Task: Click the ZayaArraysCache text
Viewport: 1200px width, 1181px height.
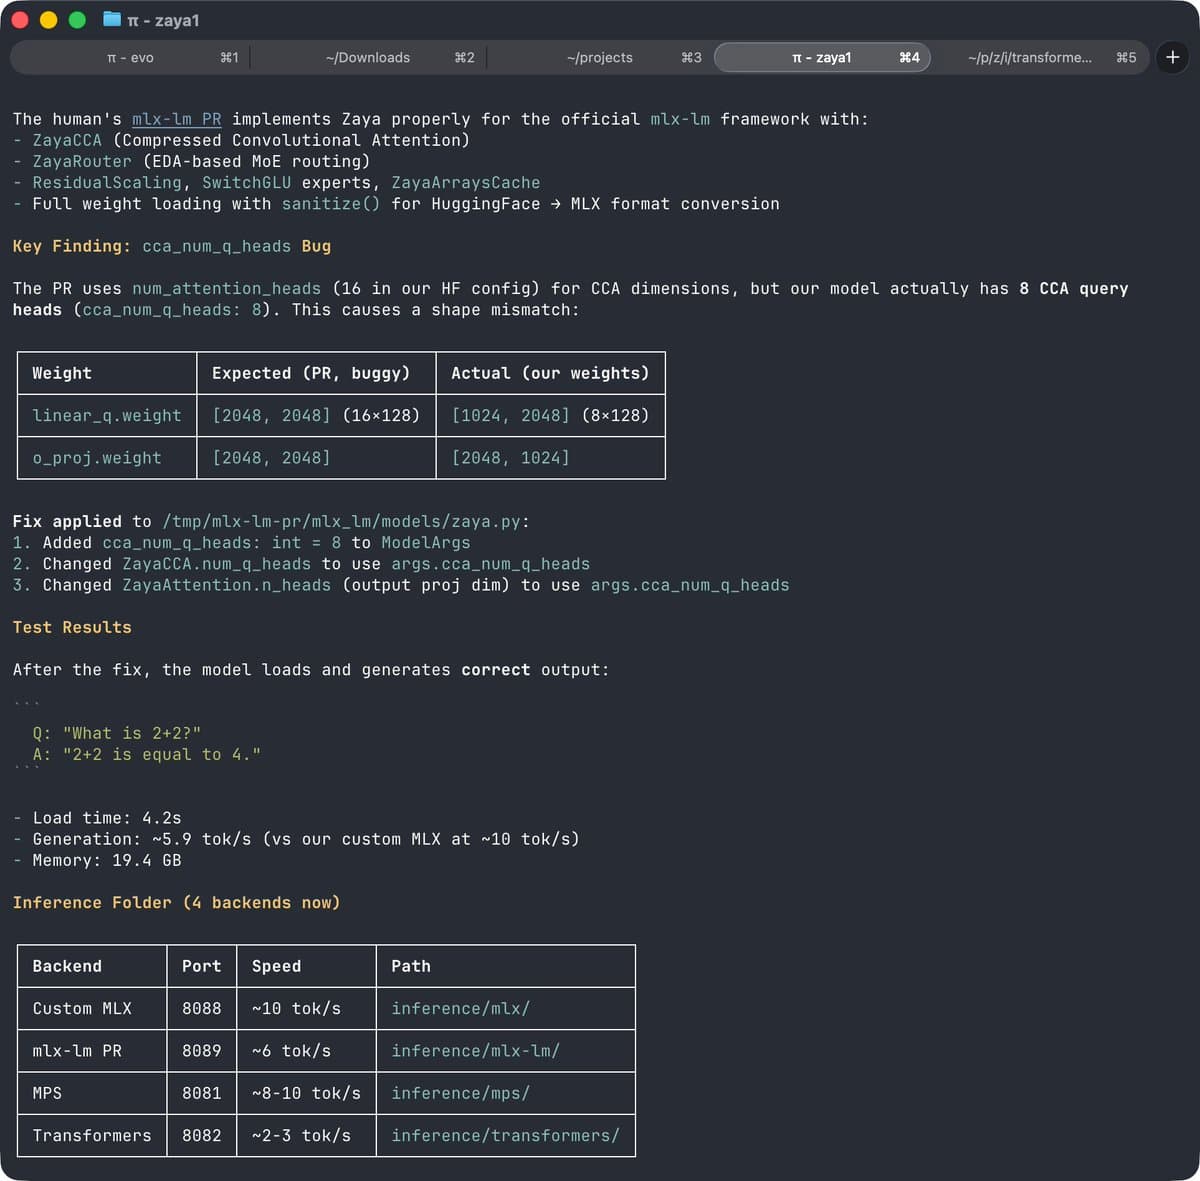Action: 466,182
